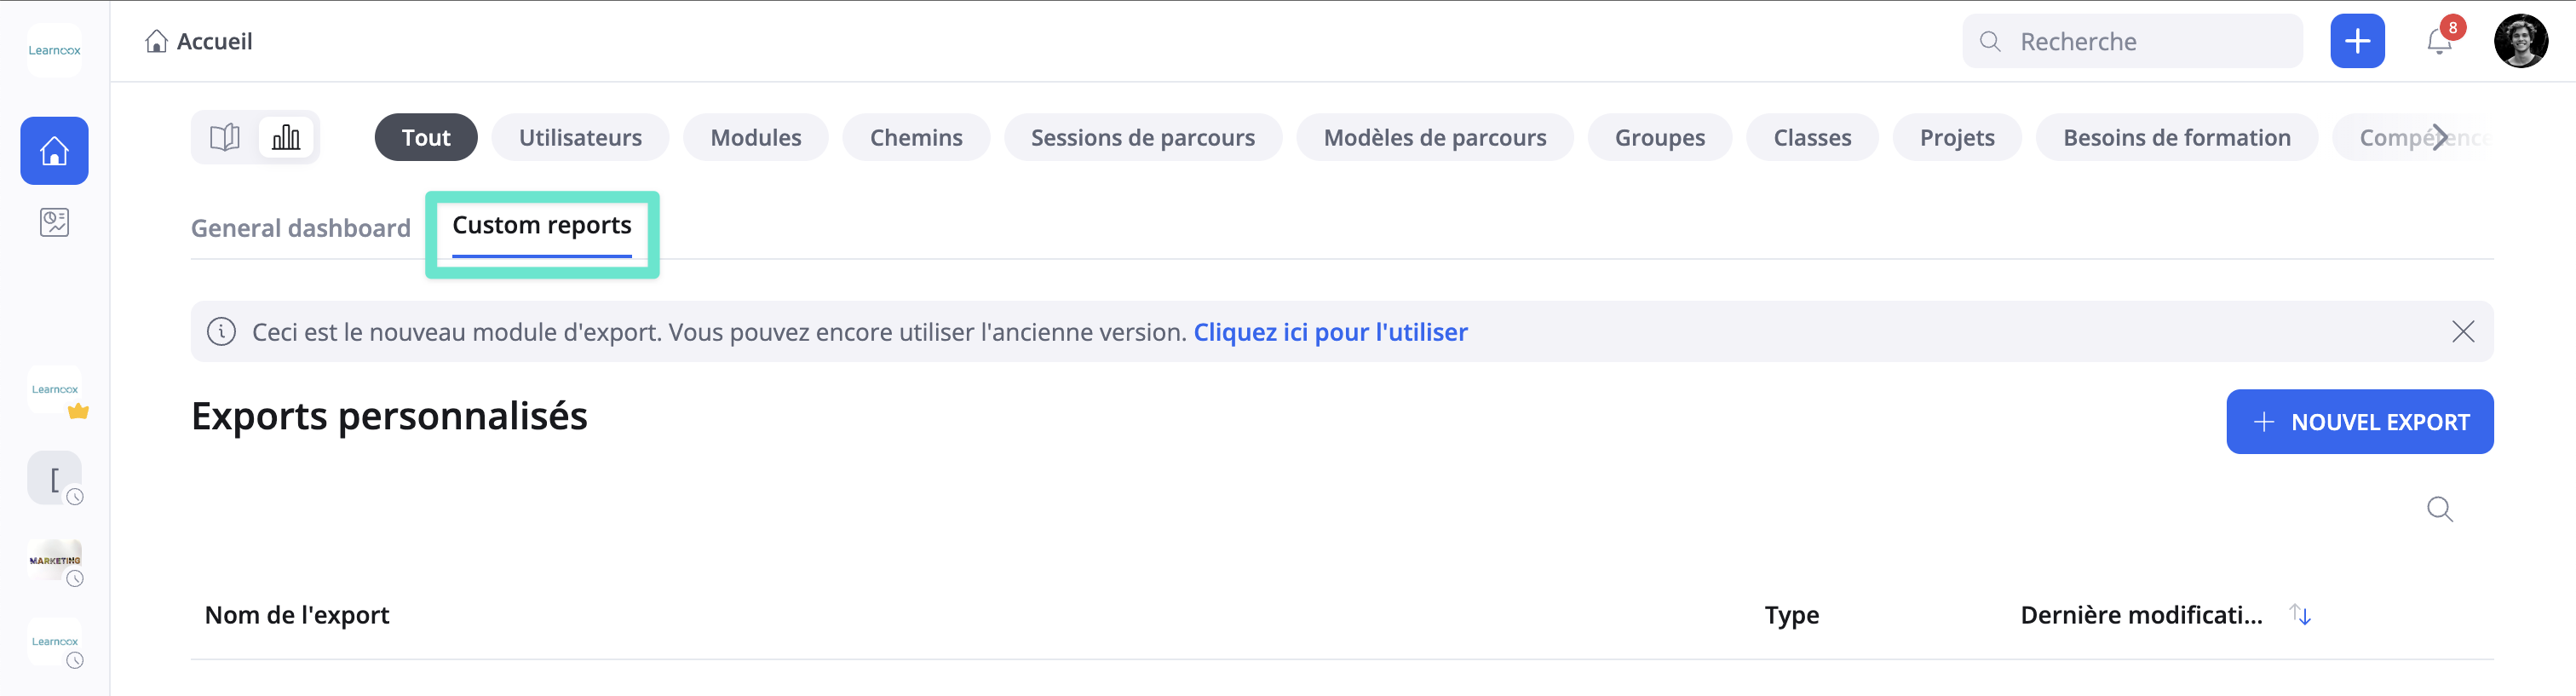Click the NOUVEL EXPORT button
Screen dimensions: 2576x696
tap(2359, 422)
